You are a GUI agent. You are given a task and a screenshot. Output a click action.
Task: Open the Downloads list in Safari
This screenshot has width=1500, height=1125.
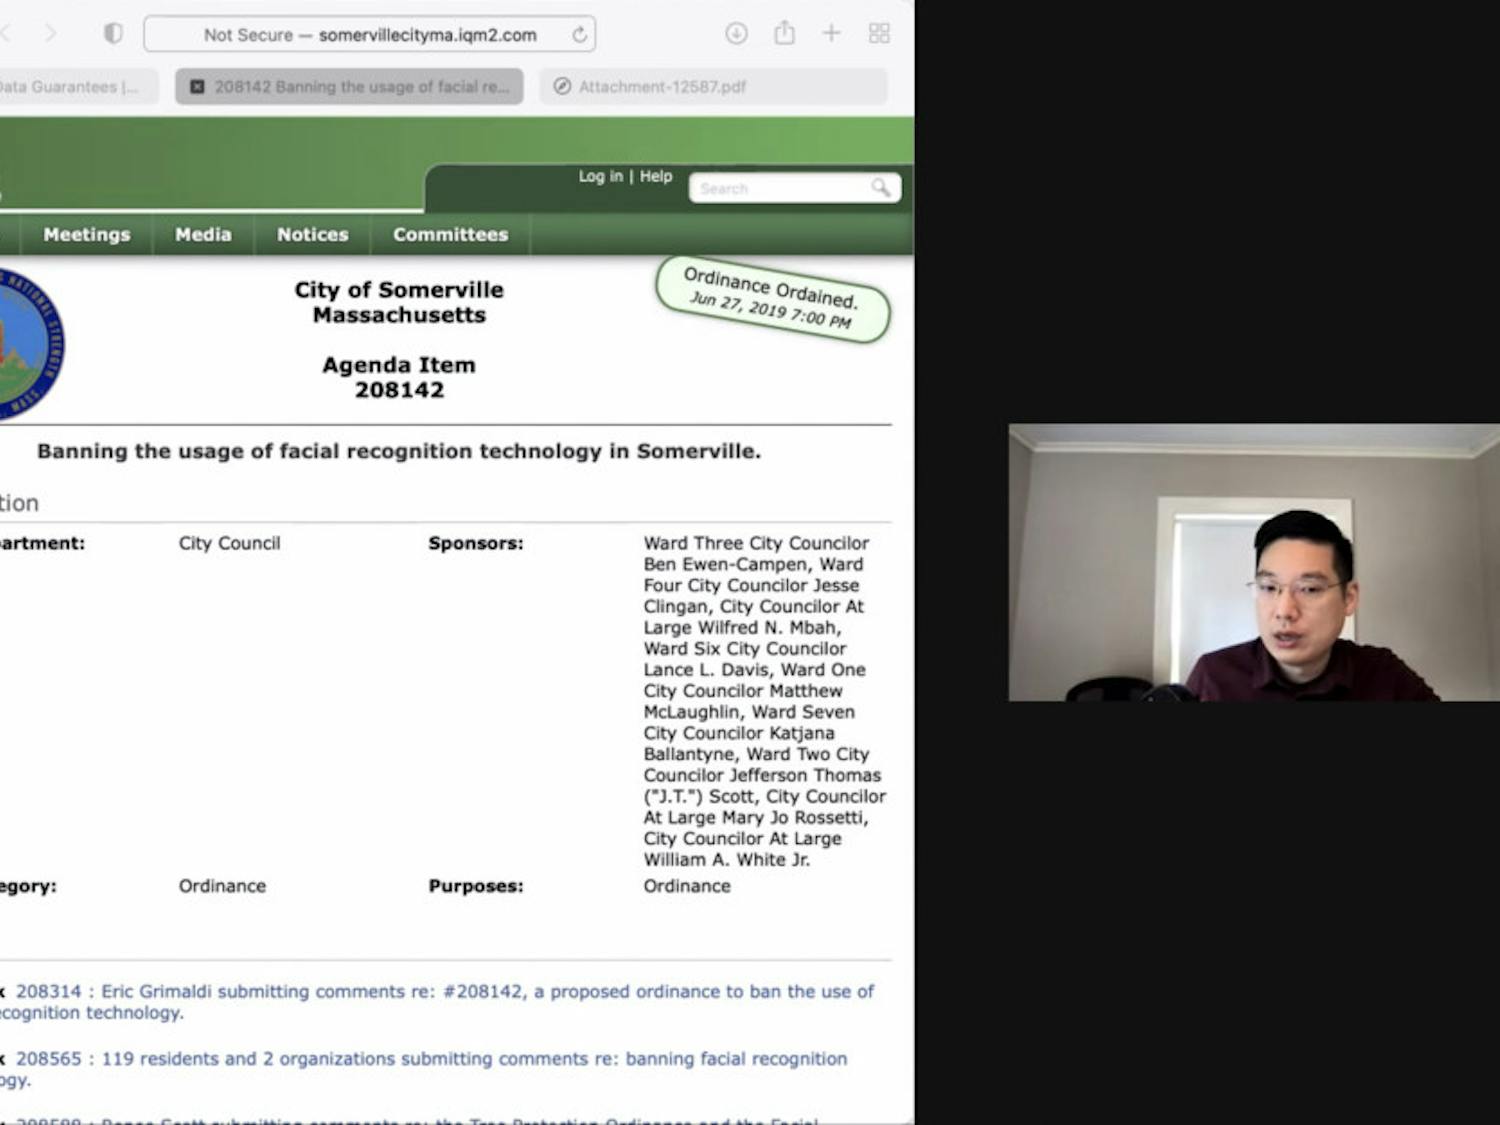point(736,33)
